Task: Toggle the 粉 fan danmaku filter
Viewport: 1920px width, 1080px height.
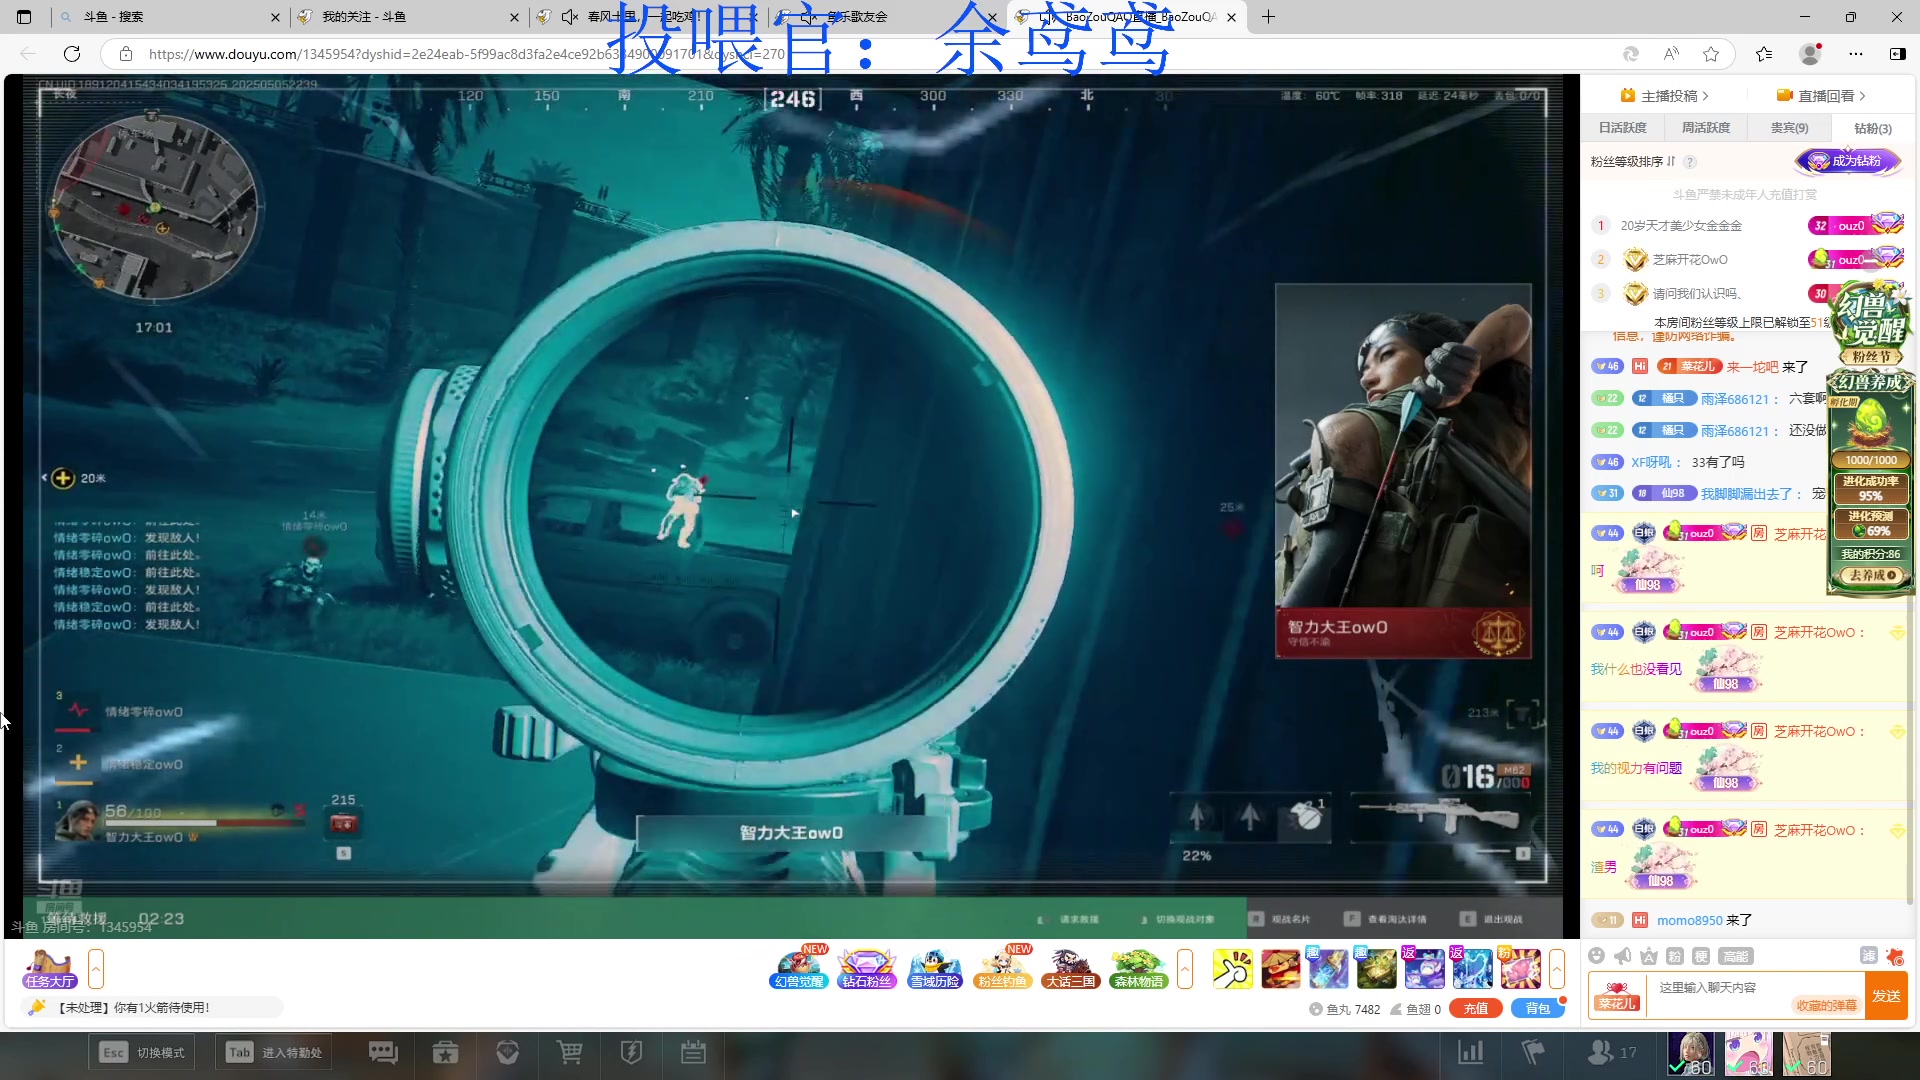Action: (1676, 956)
